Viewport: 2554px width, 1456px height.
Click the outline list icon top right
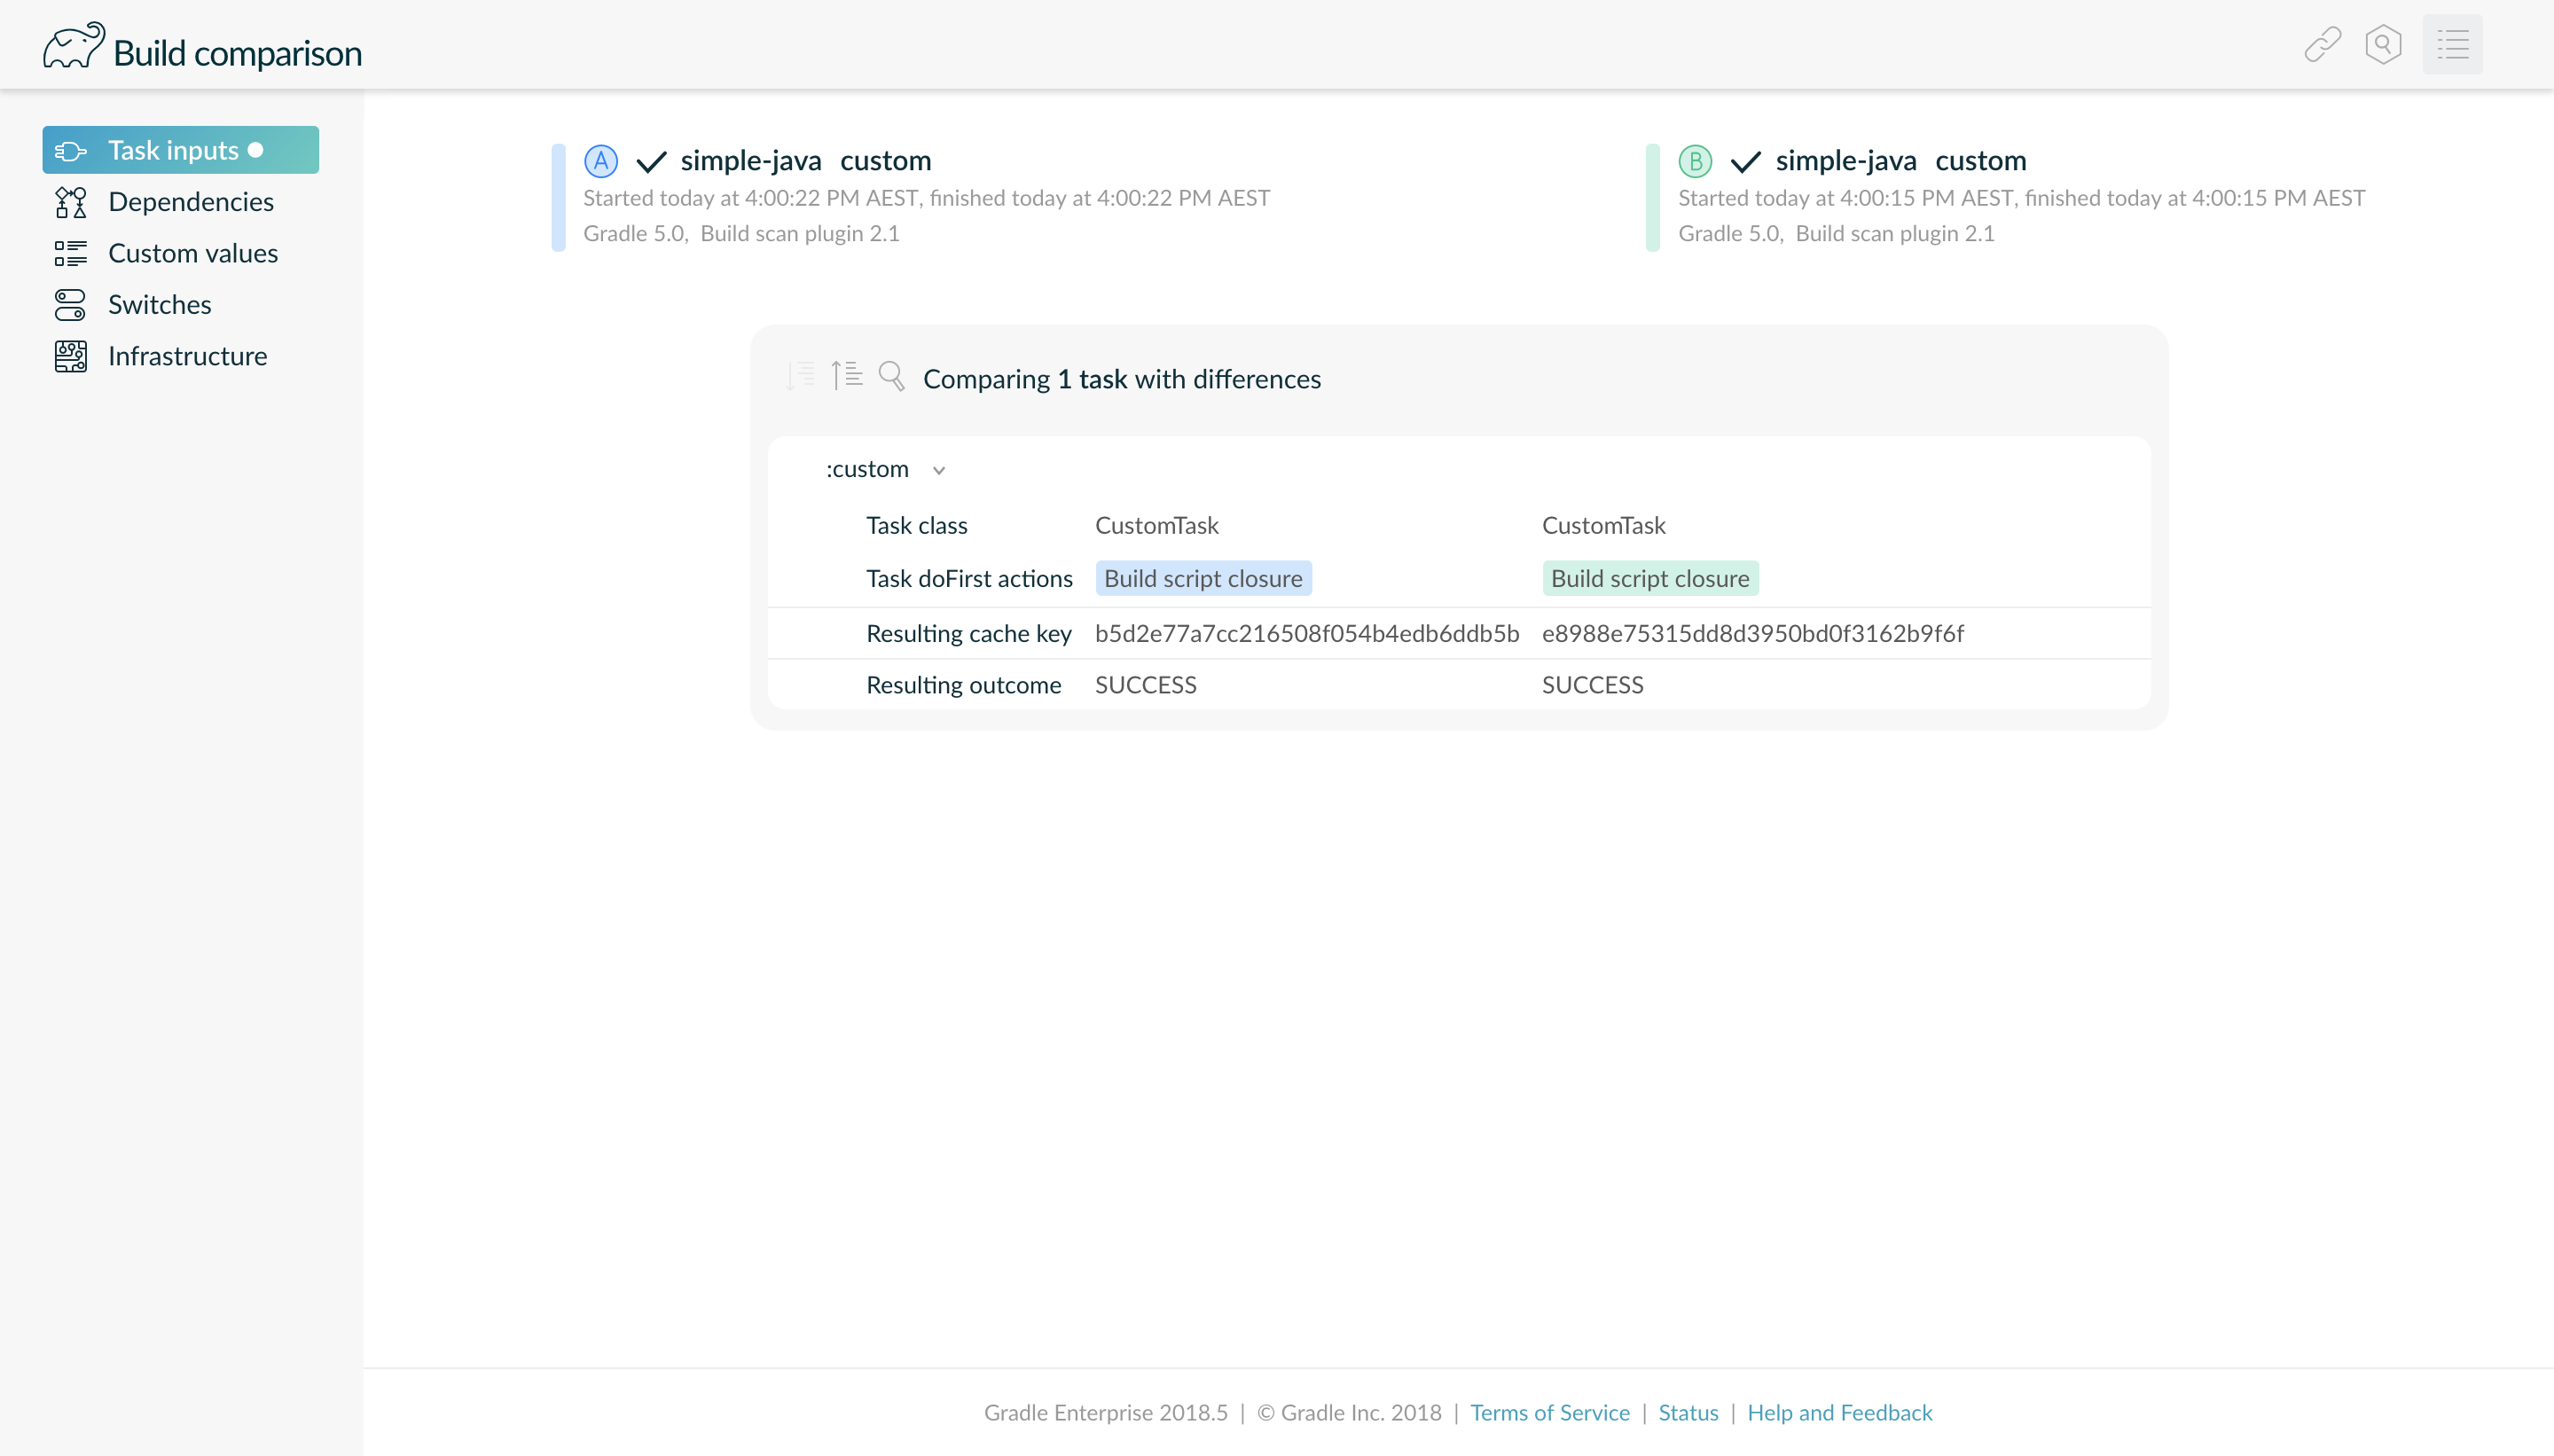pos(2455,44)
